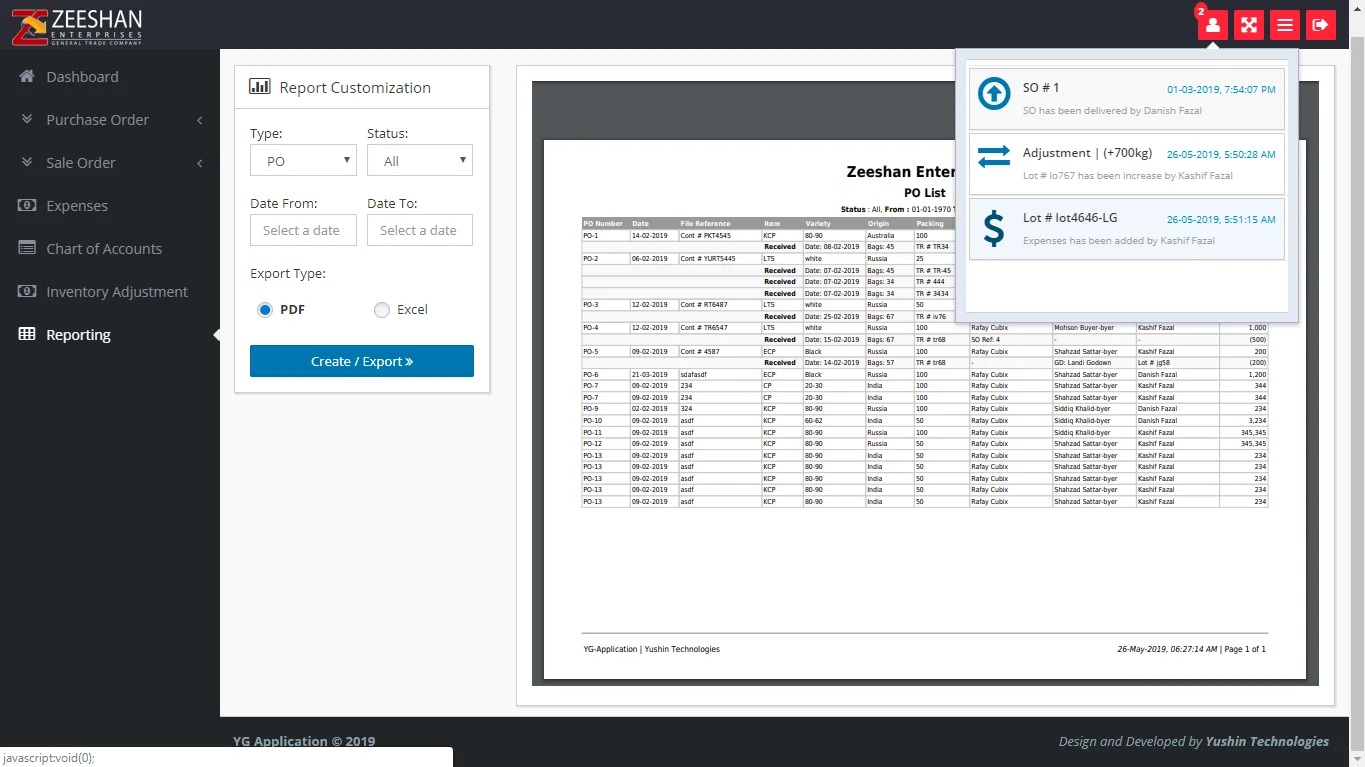The width and height of the screenshot is (1365, 767).
Task: Click the SO delivered up-arrow icon
Action: (994, 94)
